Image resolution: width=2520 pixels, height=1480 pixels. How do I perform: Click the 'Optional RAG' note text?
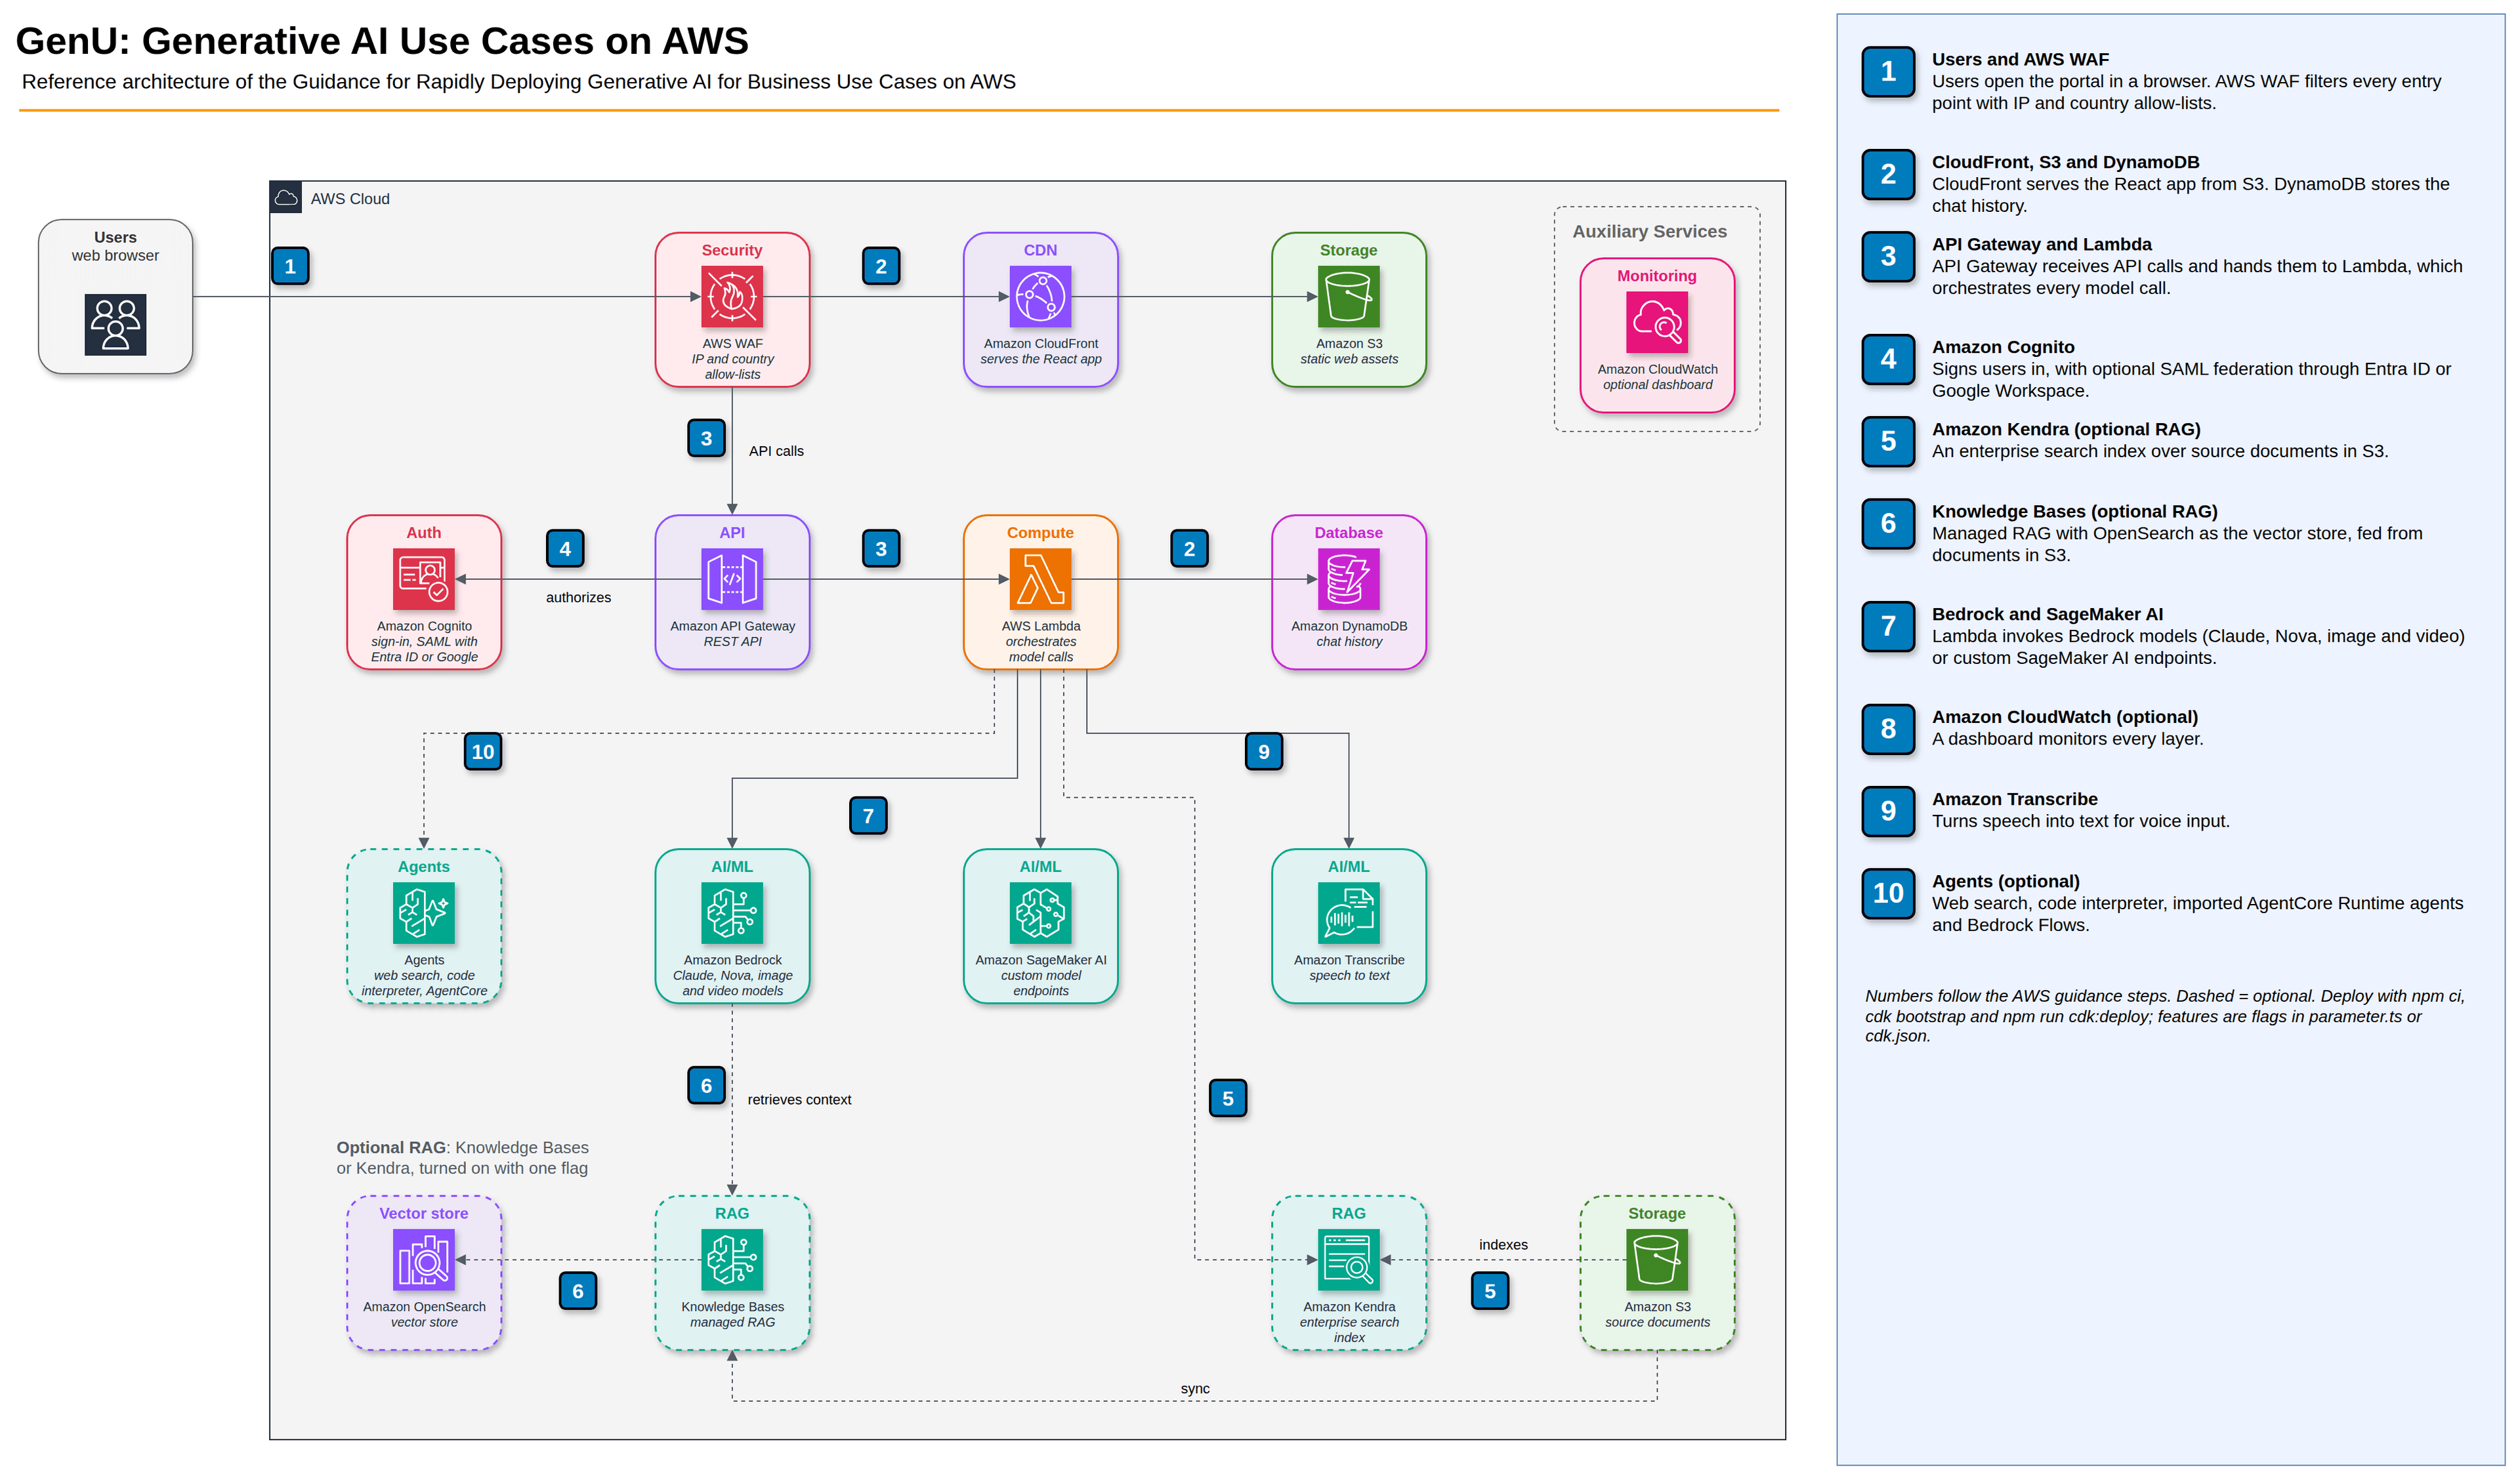tap(462, 1158)
